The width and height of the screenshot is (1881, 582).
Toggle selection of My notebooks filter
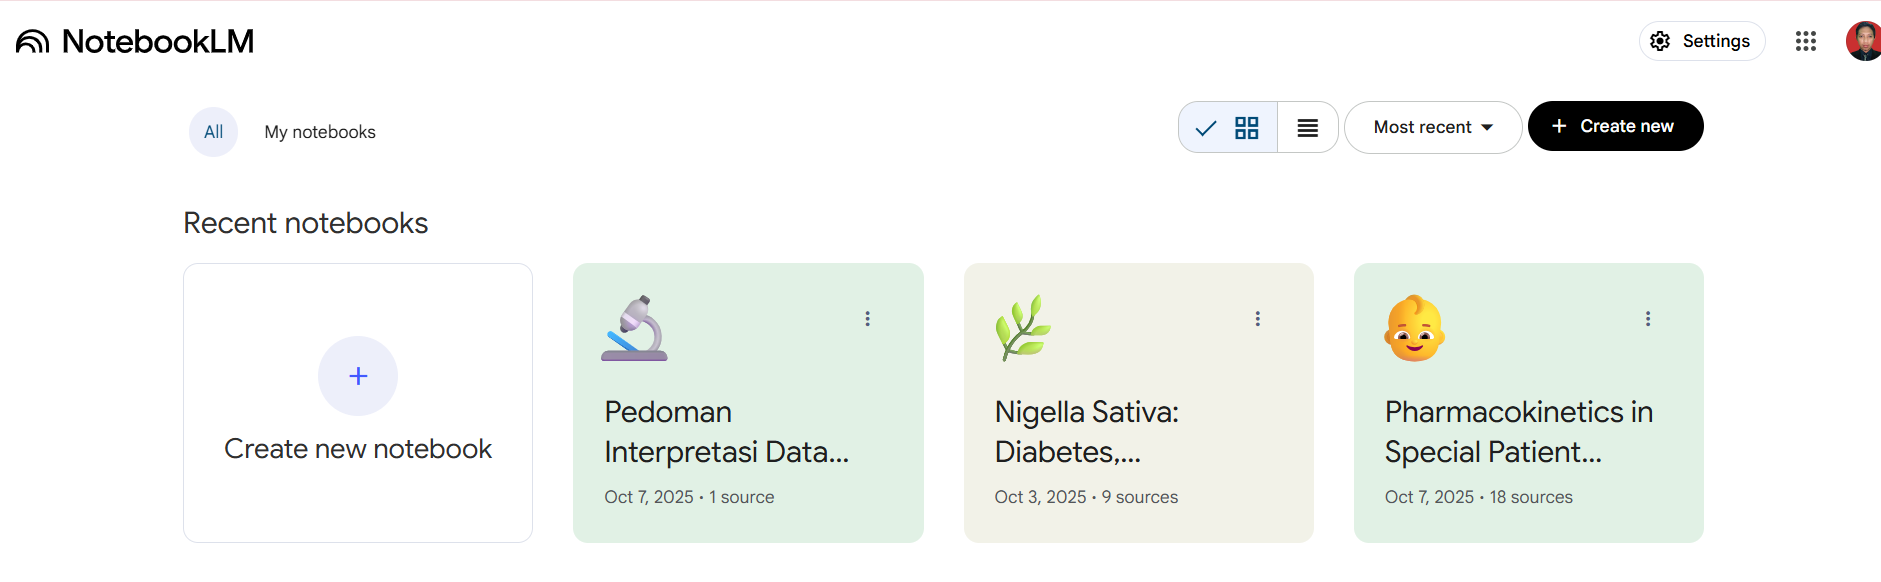point(319,131)
